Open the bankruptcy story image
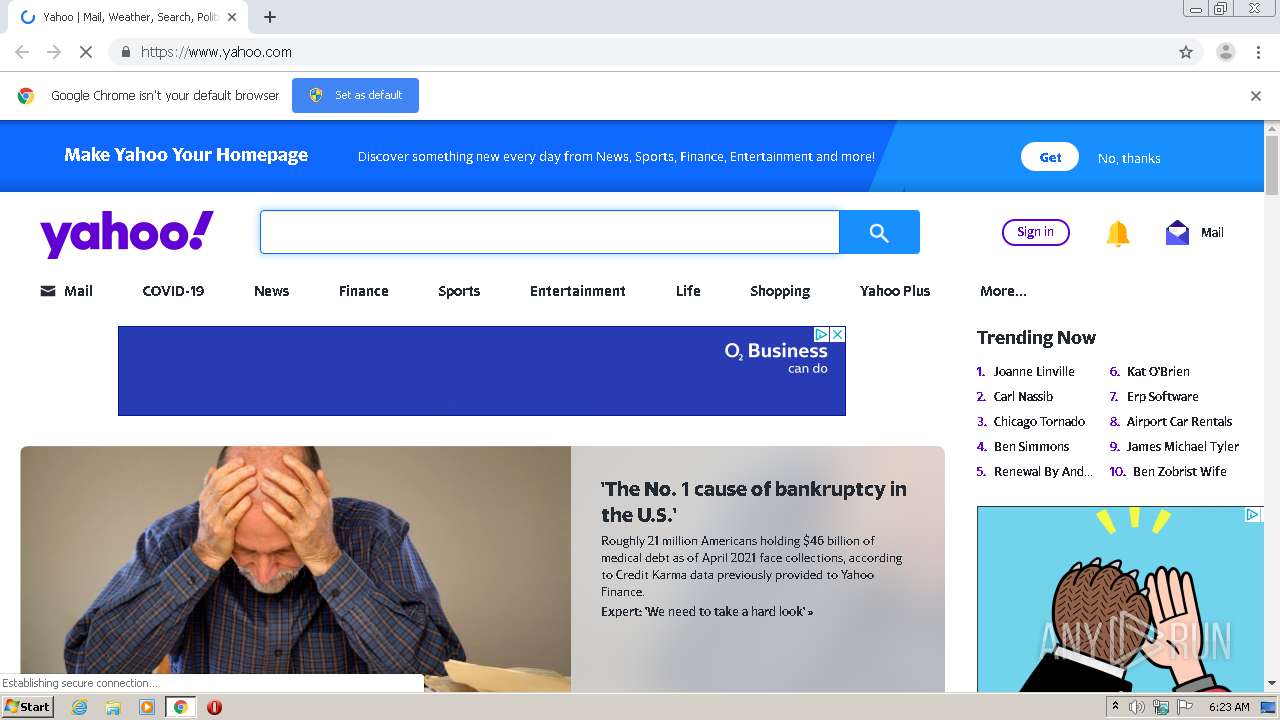The width and height of the screenshot is (1280, 720). click(296, 569)
